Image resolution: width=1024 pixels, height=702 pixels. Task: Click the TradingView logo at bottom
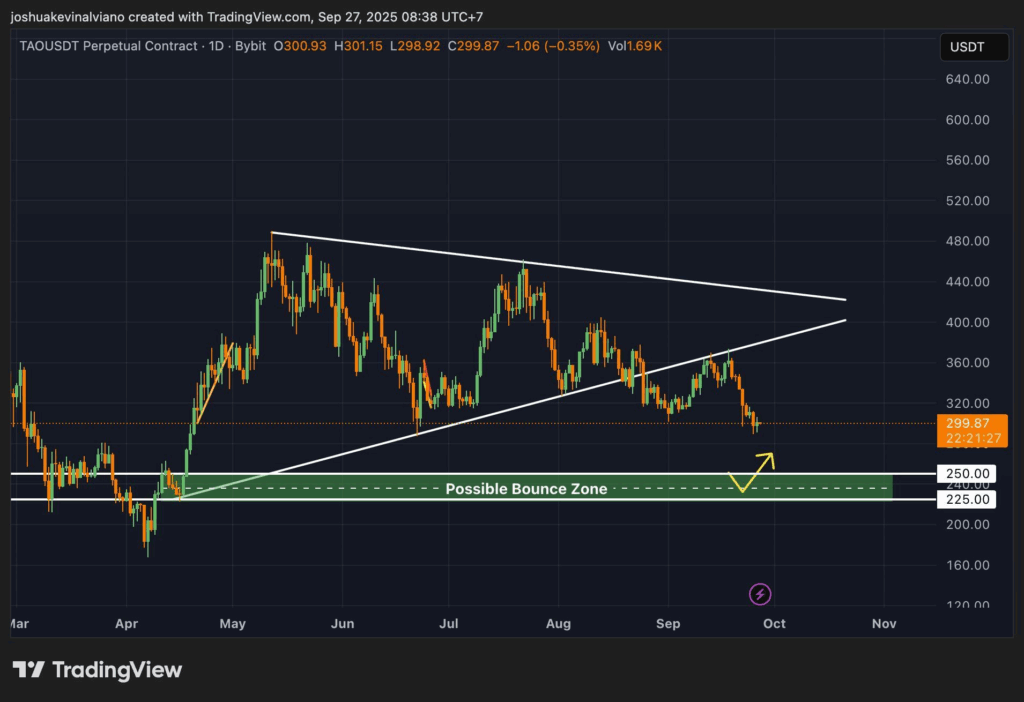click(97, 669)
